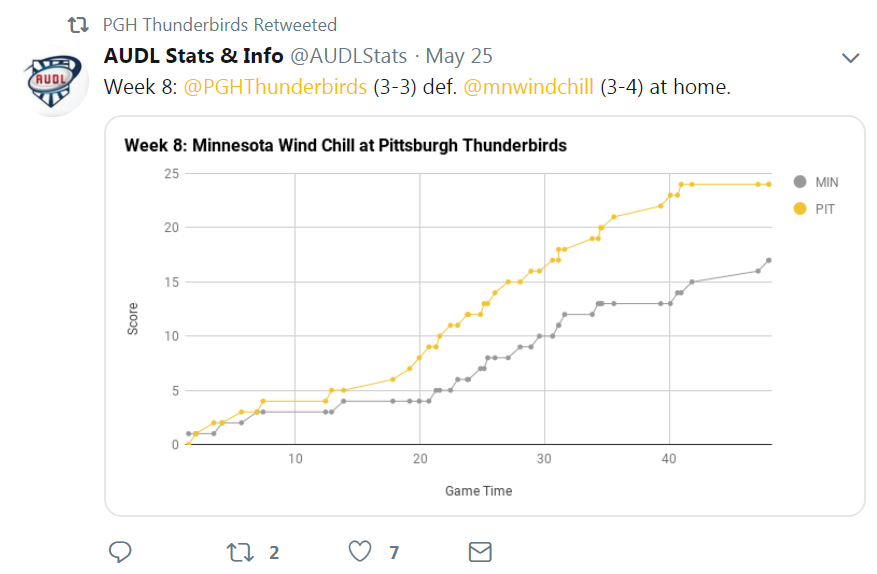Viewport: 877px width, 574px height.
Task: Send tweet via direct message envelope icon
Action: 480,551
